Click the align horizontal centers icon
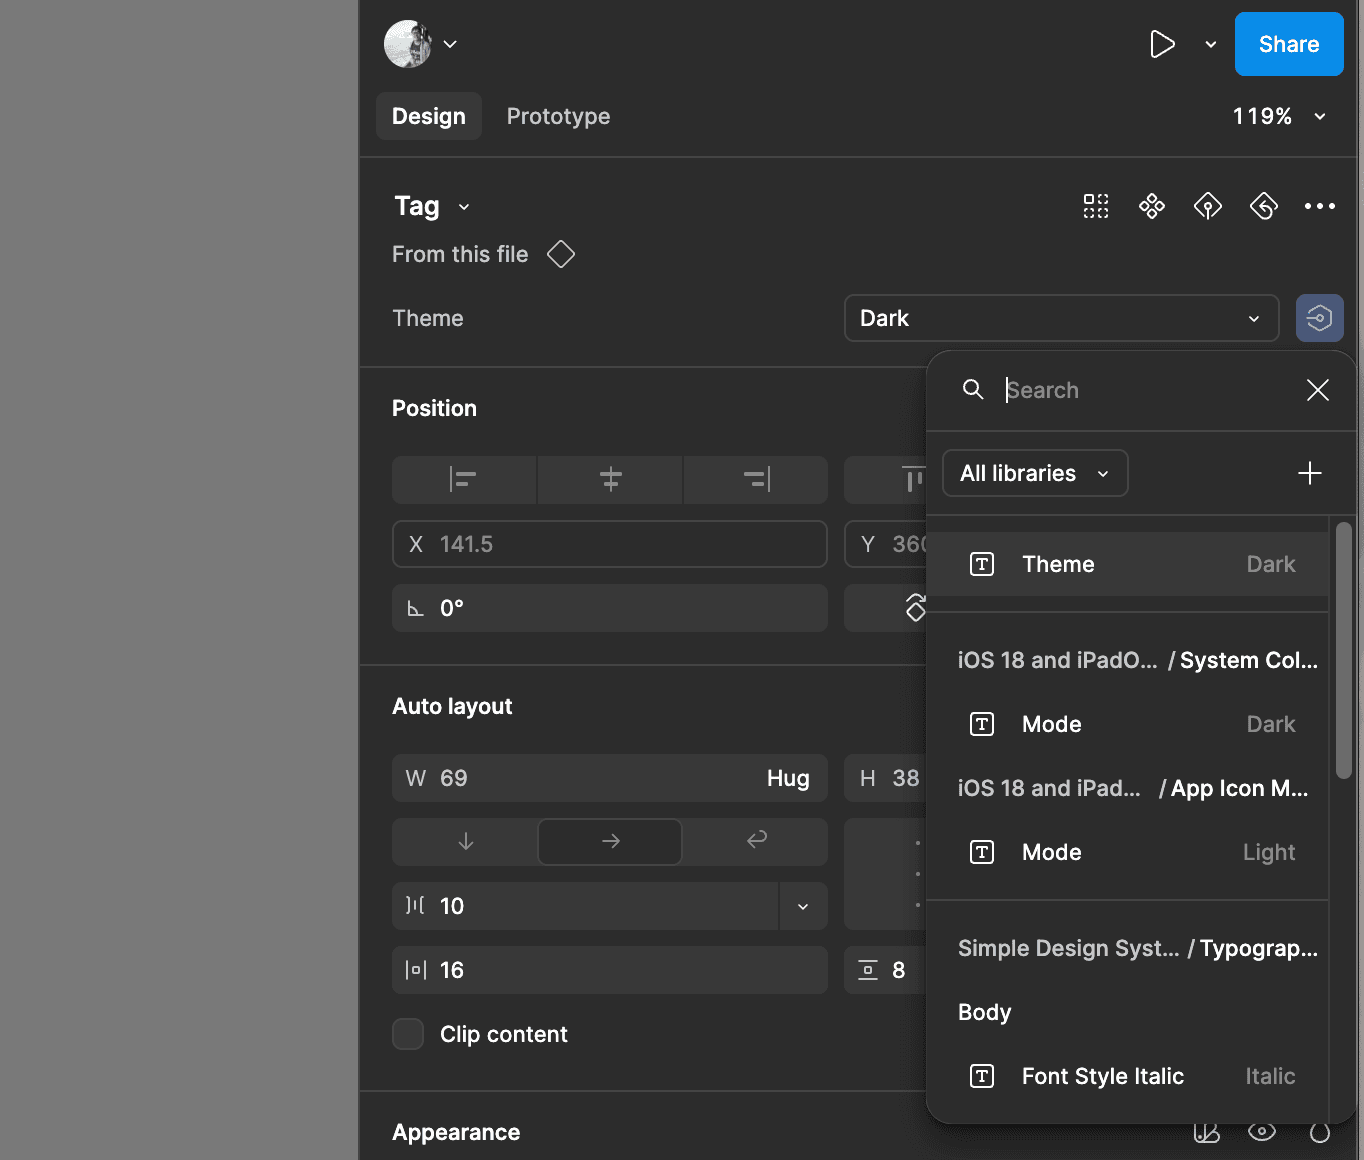 click(610, 480)
